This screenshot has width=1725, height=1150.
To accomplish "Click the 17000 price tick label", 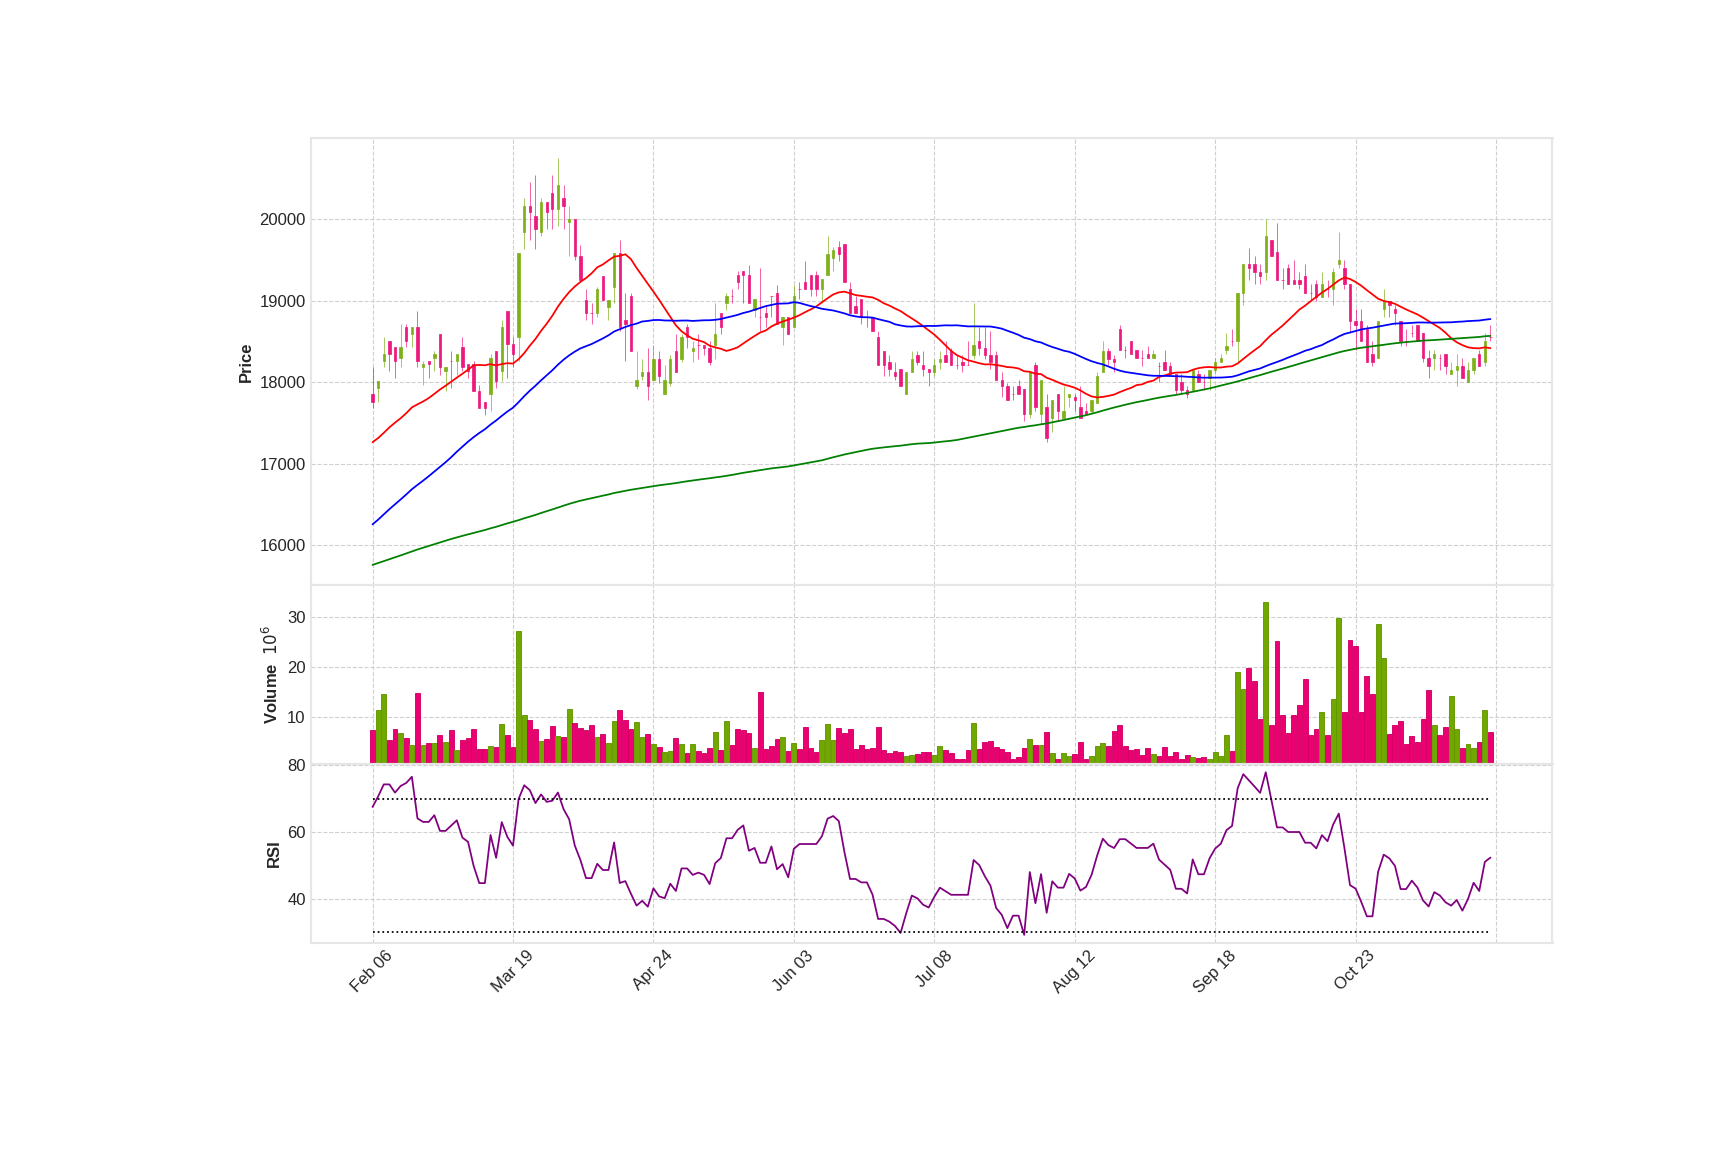I will click(282, 465).
